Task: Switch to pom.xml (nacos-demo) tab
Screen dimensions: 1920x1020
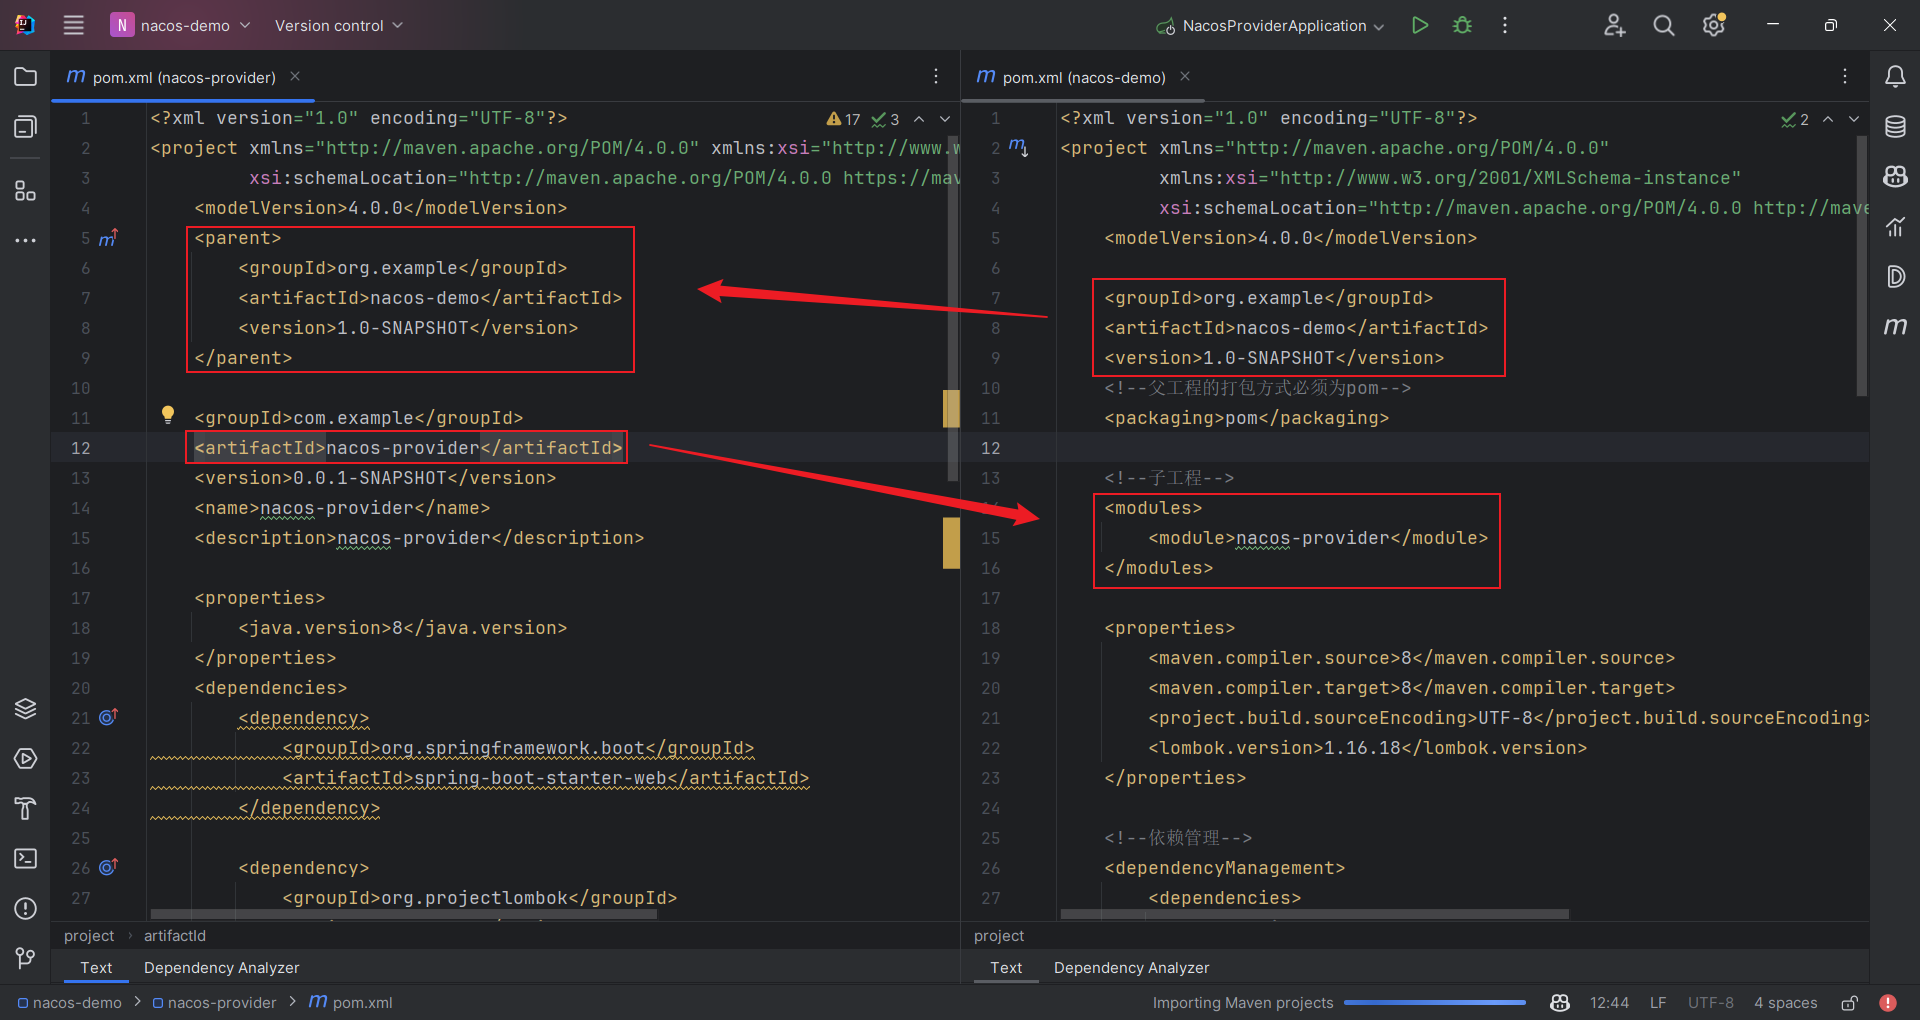Action: [1083, 77]
